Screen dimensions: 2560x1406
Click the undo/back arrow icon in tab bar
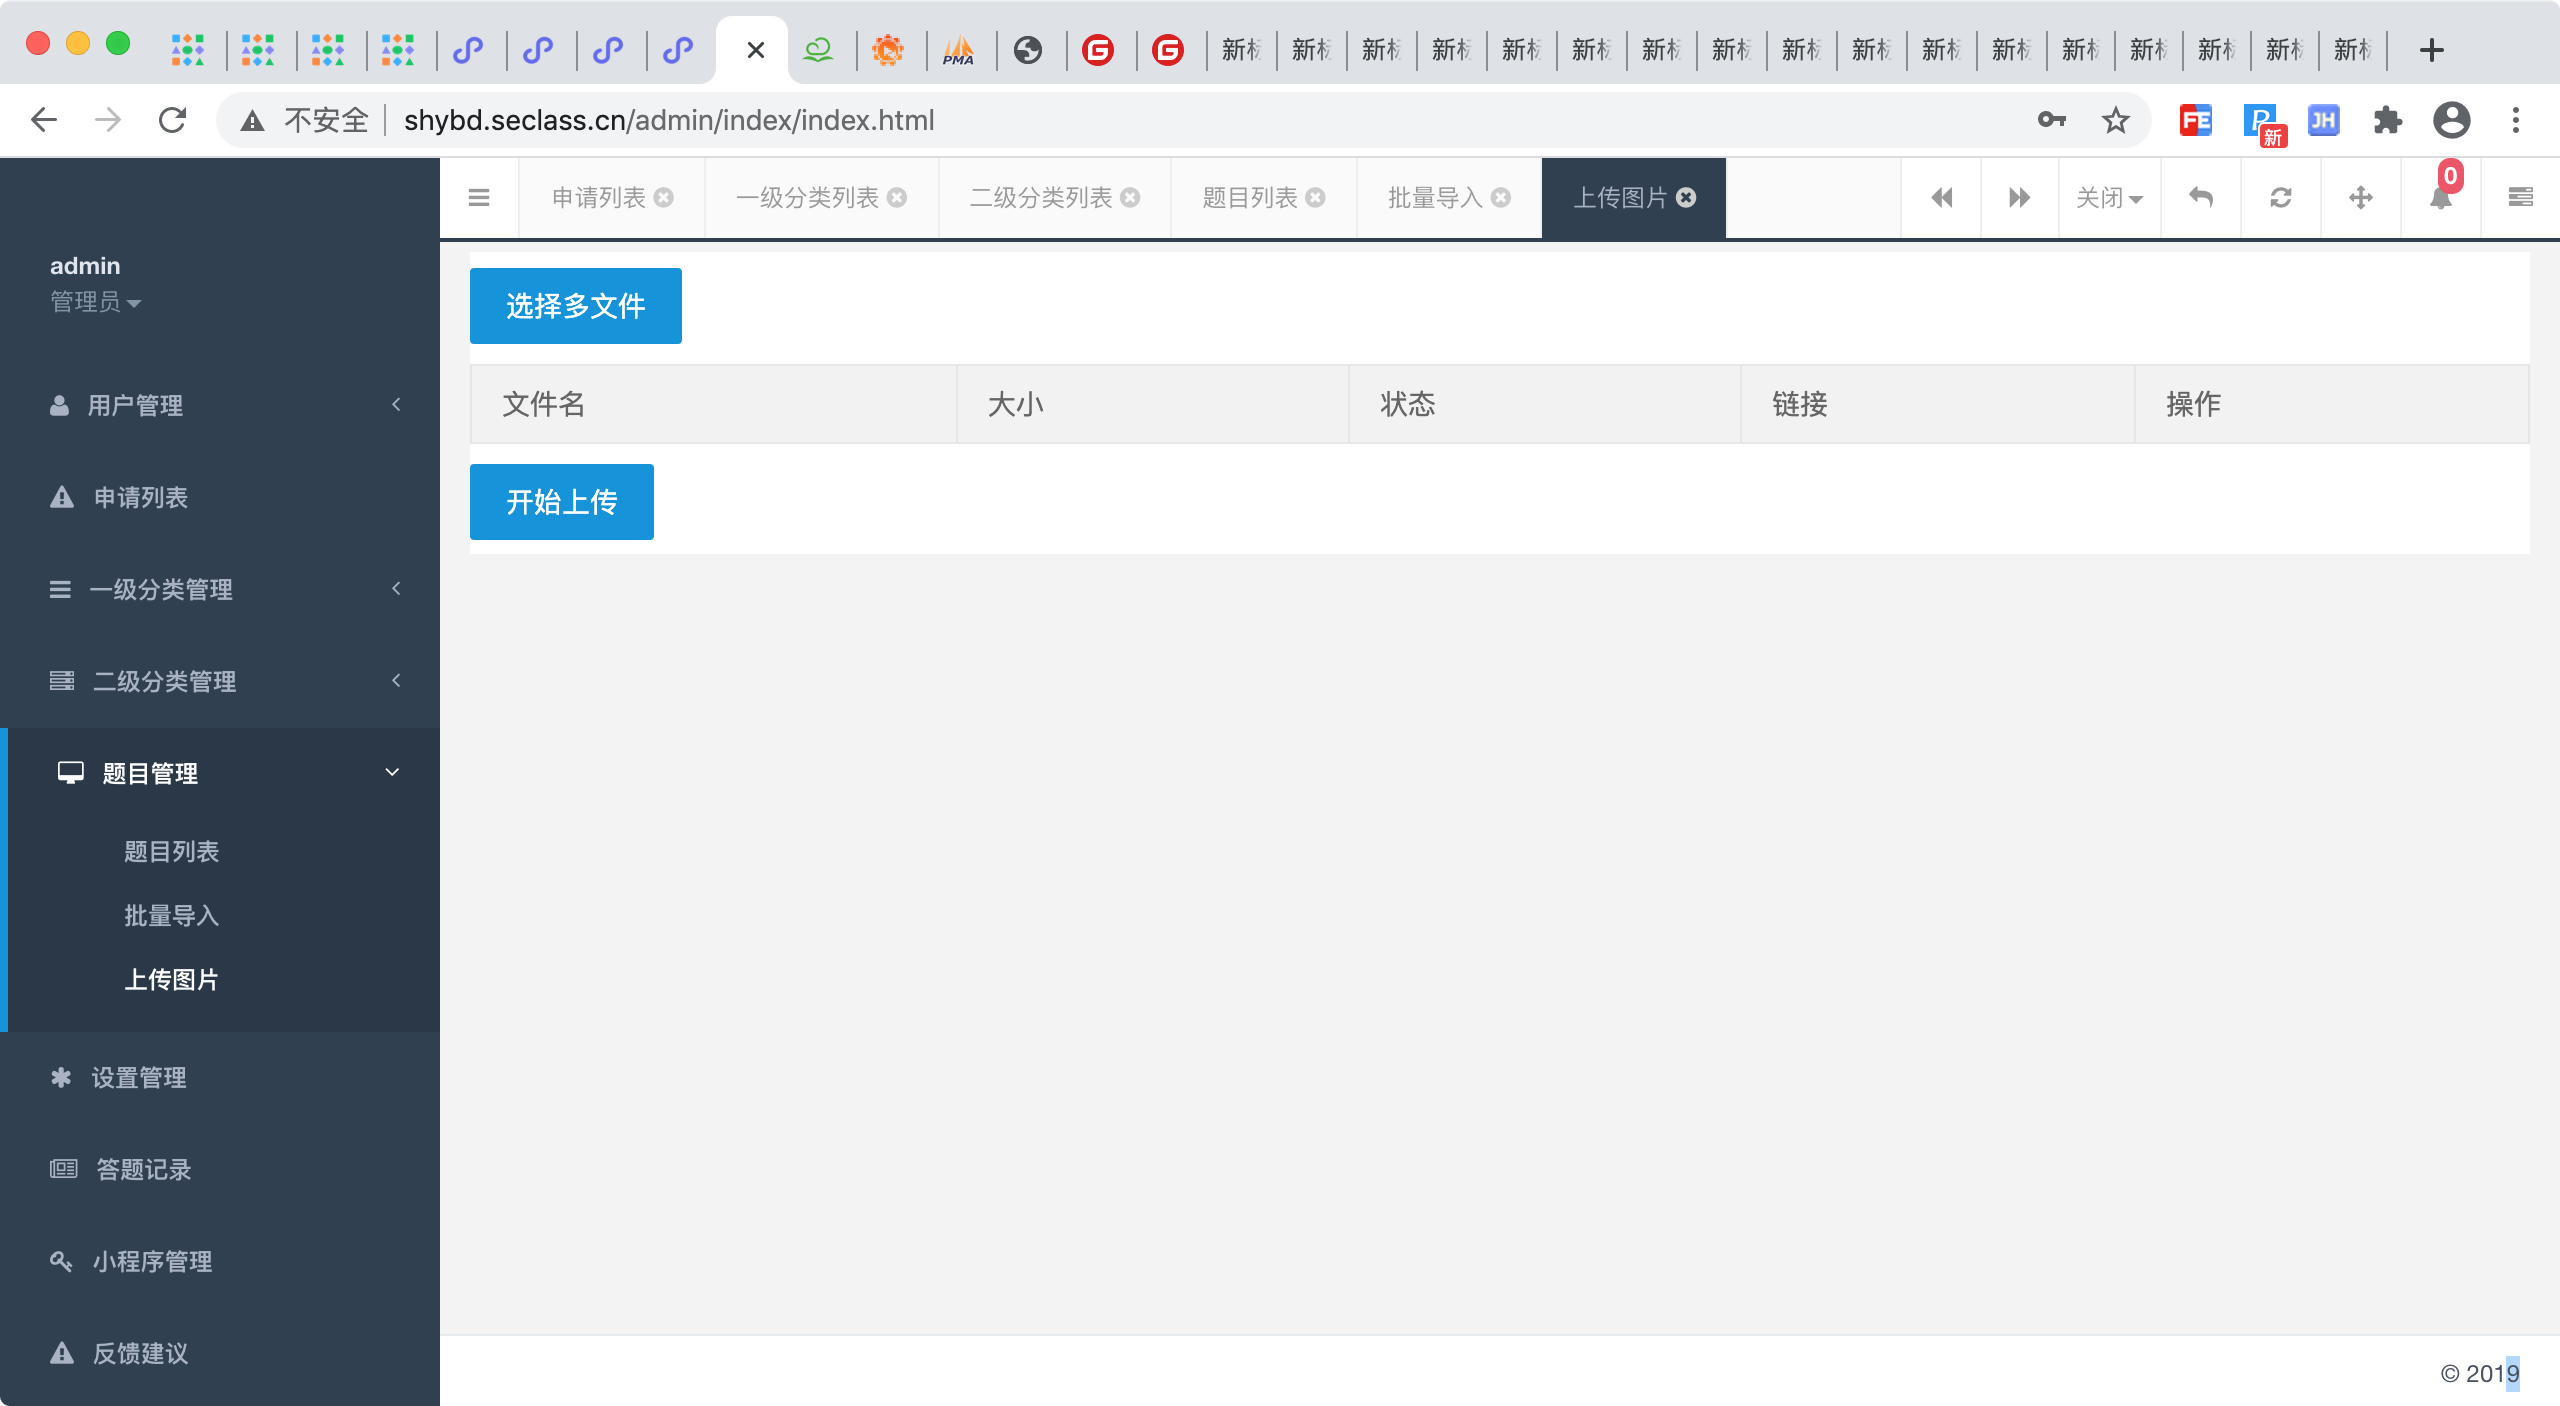point(2201,198)
